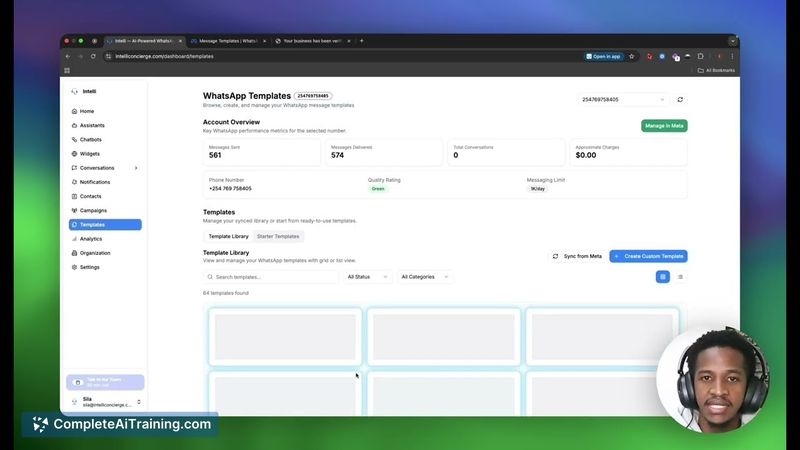Click the refresh icon beside phone number selector
This screenshot has width=800, height=450.
[x=680, y=99]
